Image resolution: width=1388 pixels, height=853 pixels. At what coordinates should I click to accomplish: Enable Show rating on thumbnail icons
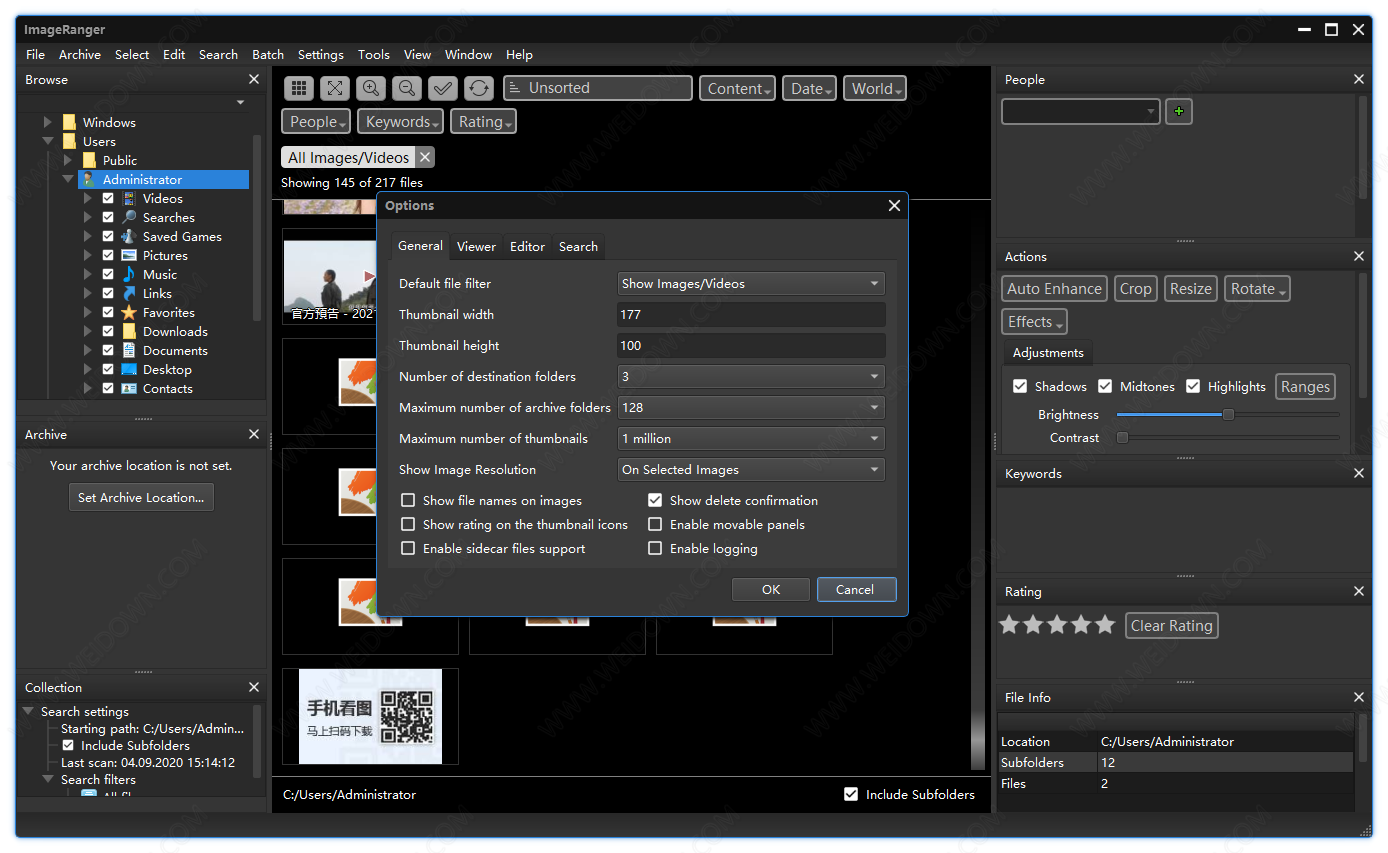pyautogui.click(x=408, y=525)
